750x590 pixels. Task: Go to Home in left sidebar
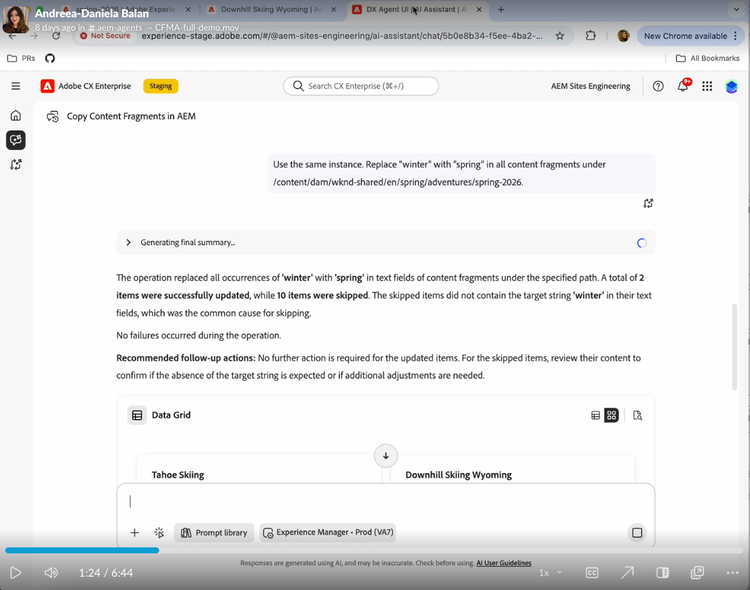click(x=16, y=115)
